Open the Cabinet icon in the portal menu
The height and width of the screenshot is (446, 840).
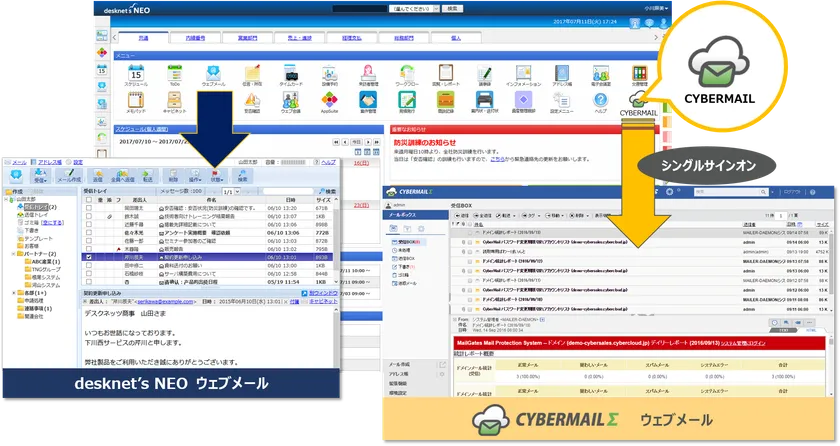tap(174, 100)
